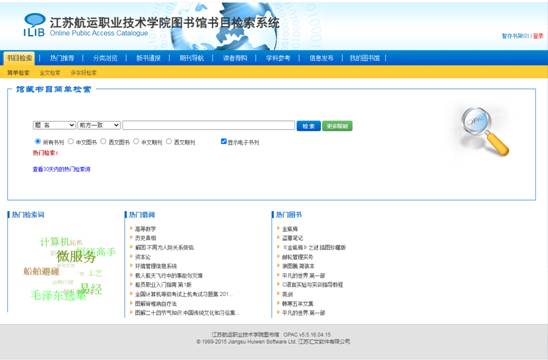Click the 热门图书 section heading
The width and height of the screenshot is (548, 360).
click(x=289, y=215)
